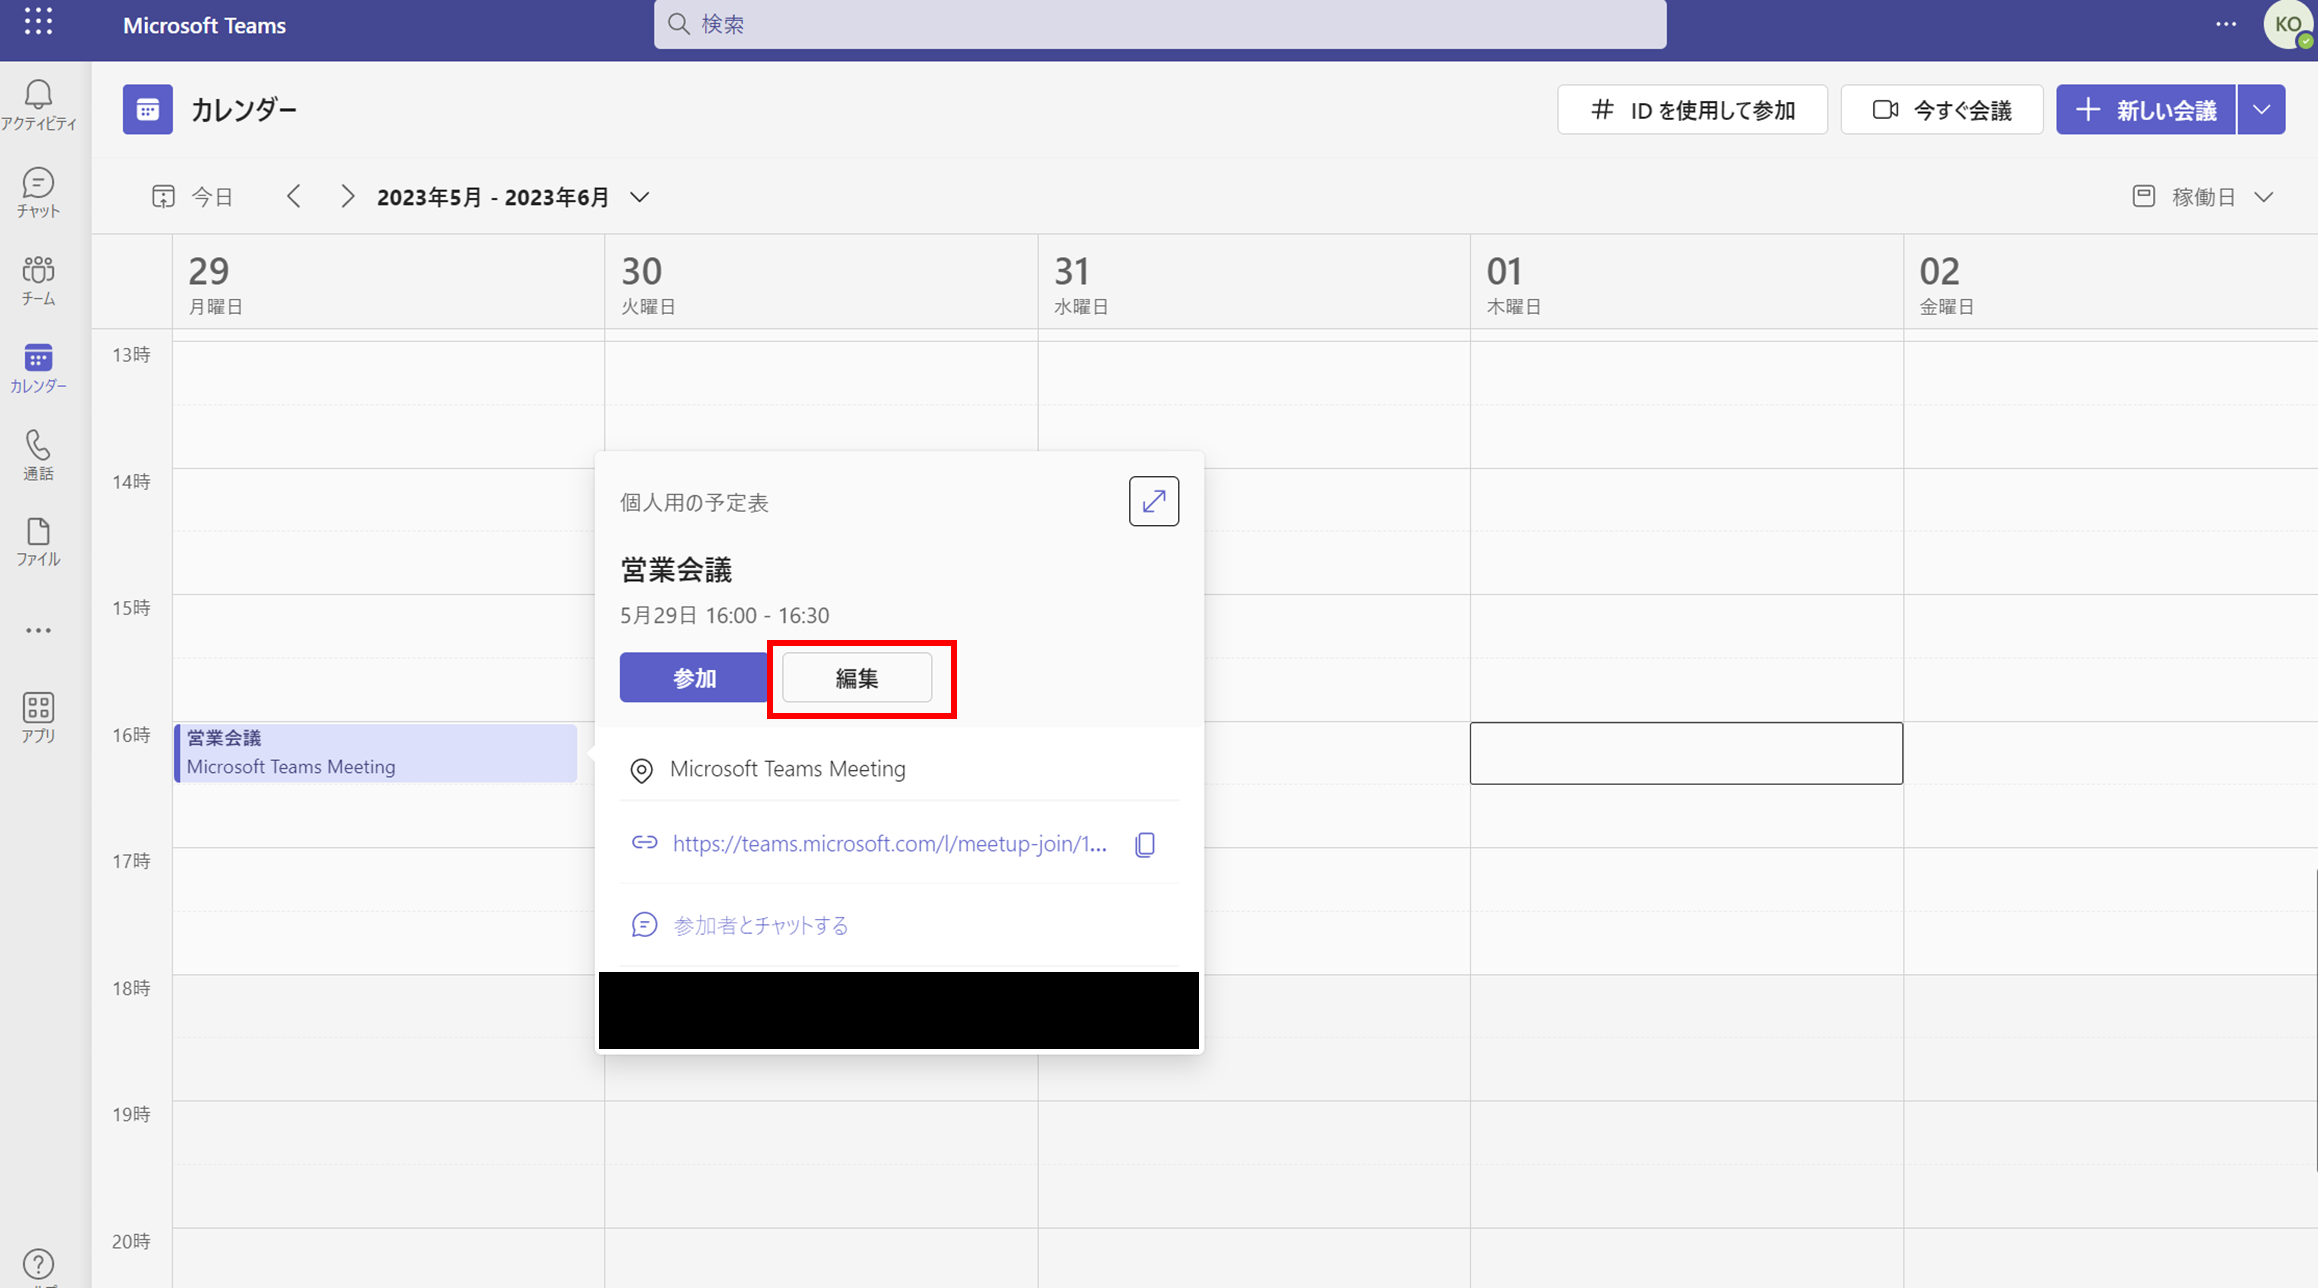Edit the meeting with 編集 button
2318x1288 pixels.
pyautogui.click(x=857, y=678)
